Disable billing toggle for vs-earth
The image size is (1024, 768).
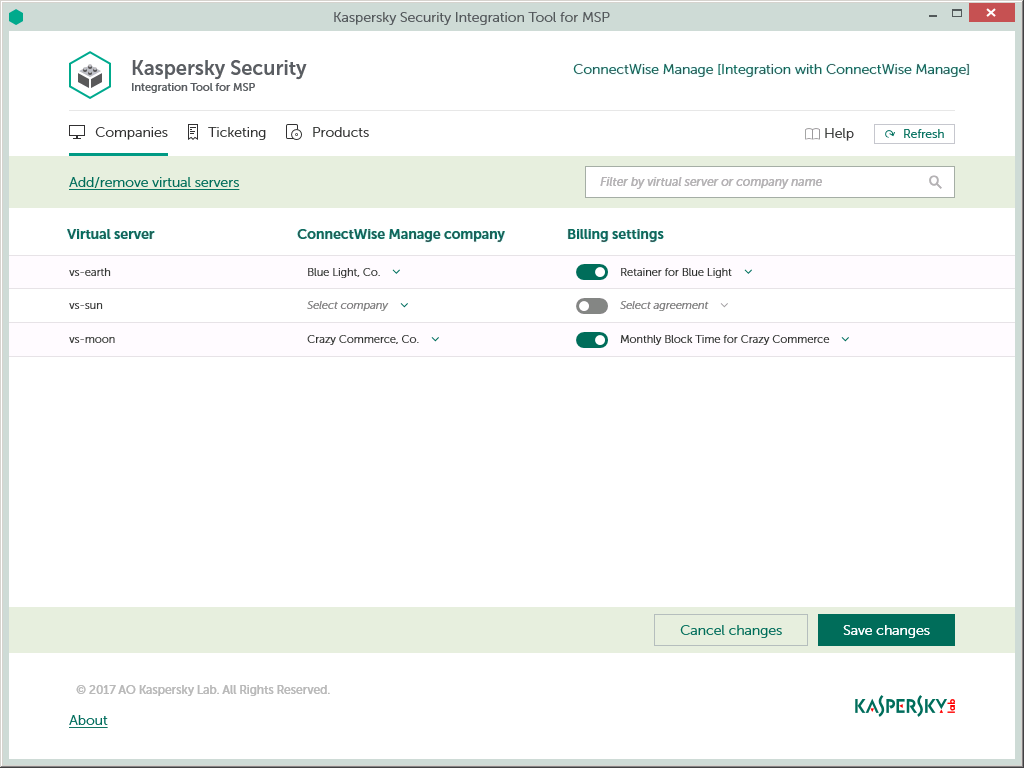pyautogui.click(x=592, y=272)
